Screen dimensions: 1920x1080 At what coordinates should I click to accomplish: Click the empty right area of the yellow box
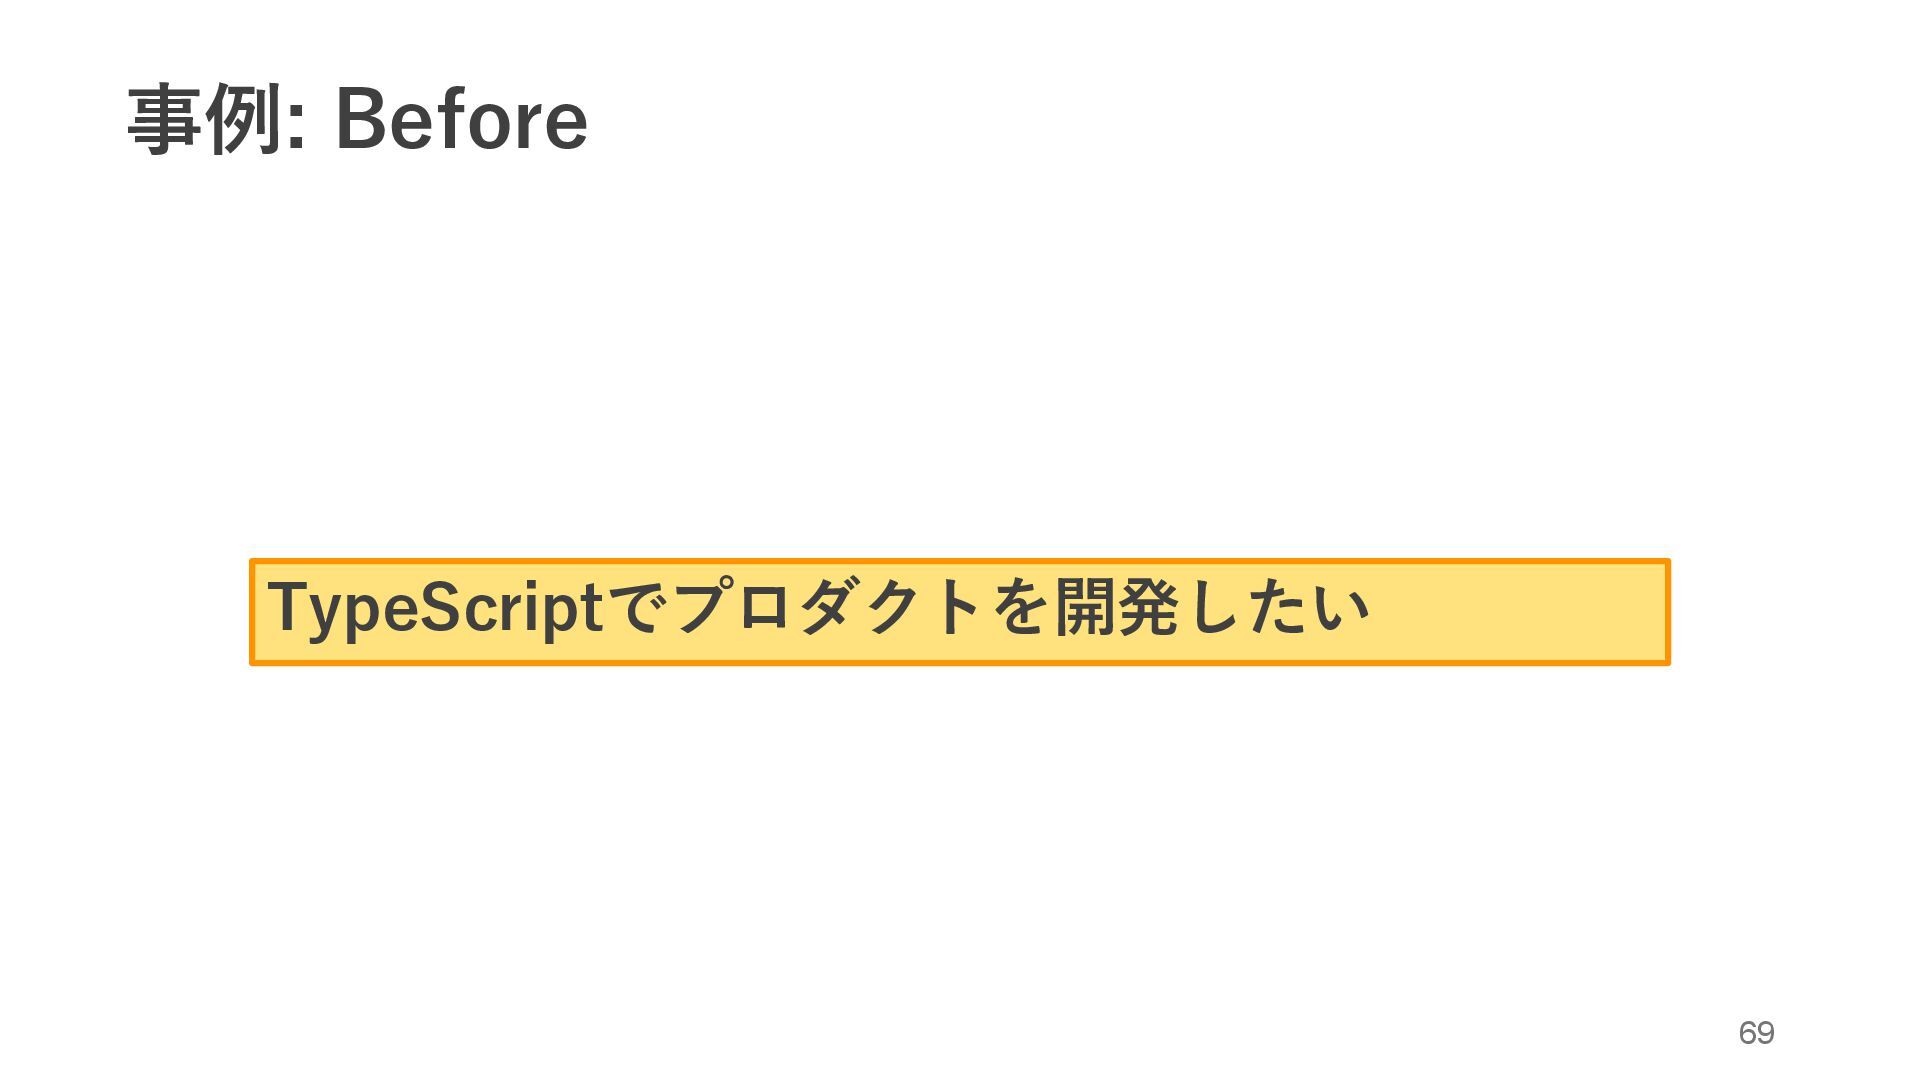[1520, 612]
